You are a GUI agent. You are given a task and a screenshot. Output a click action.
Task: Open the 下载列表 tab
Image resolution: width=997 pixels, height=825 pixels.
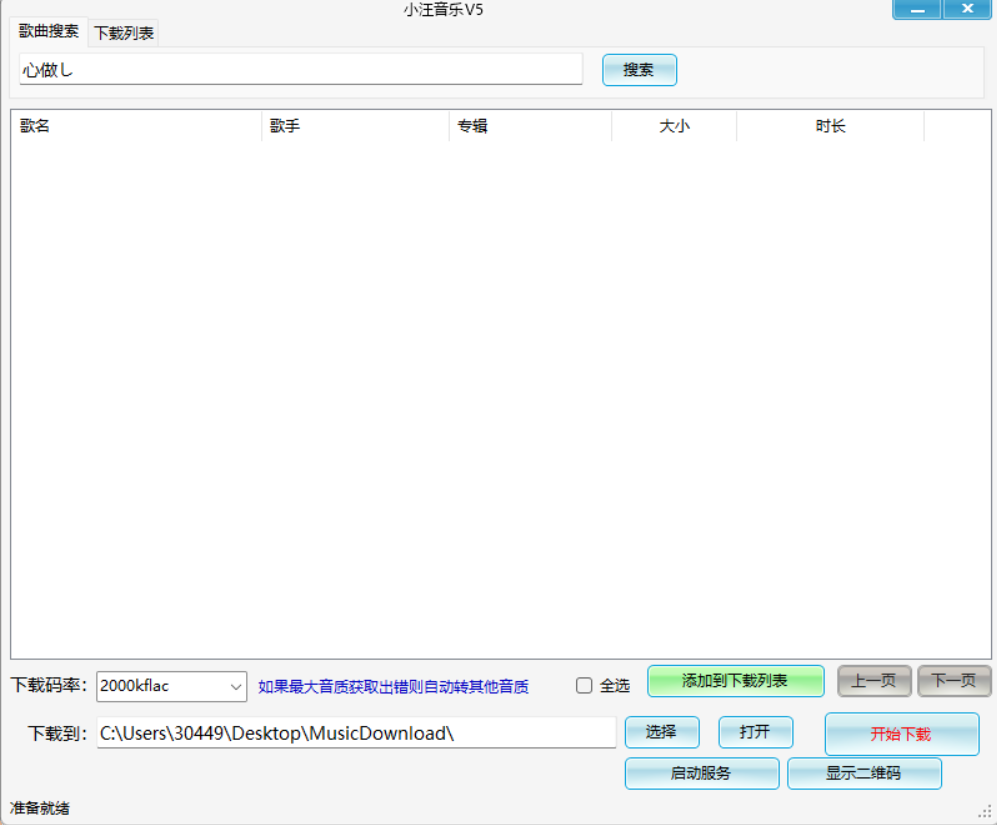pos(124,33)
